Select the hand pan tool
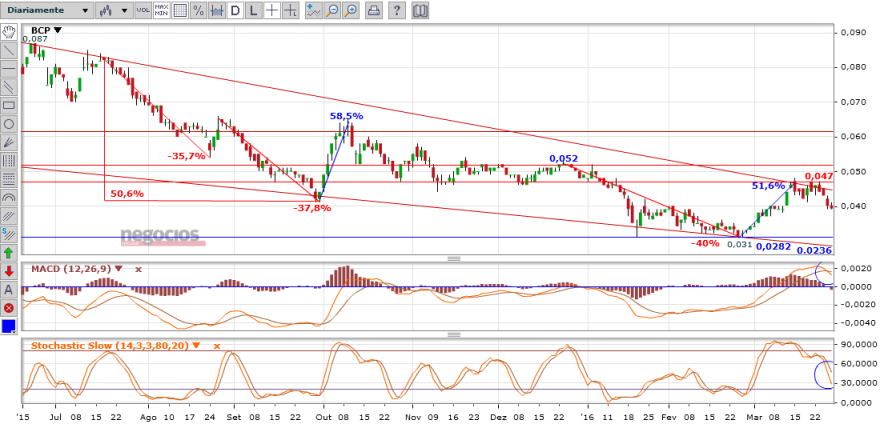The width and height of the screenshot is (880, 424). pos(9,32)
